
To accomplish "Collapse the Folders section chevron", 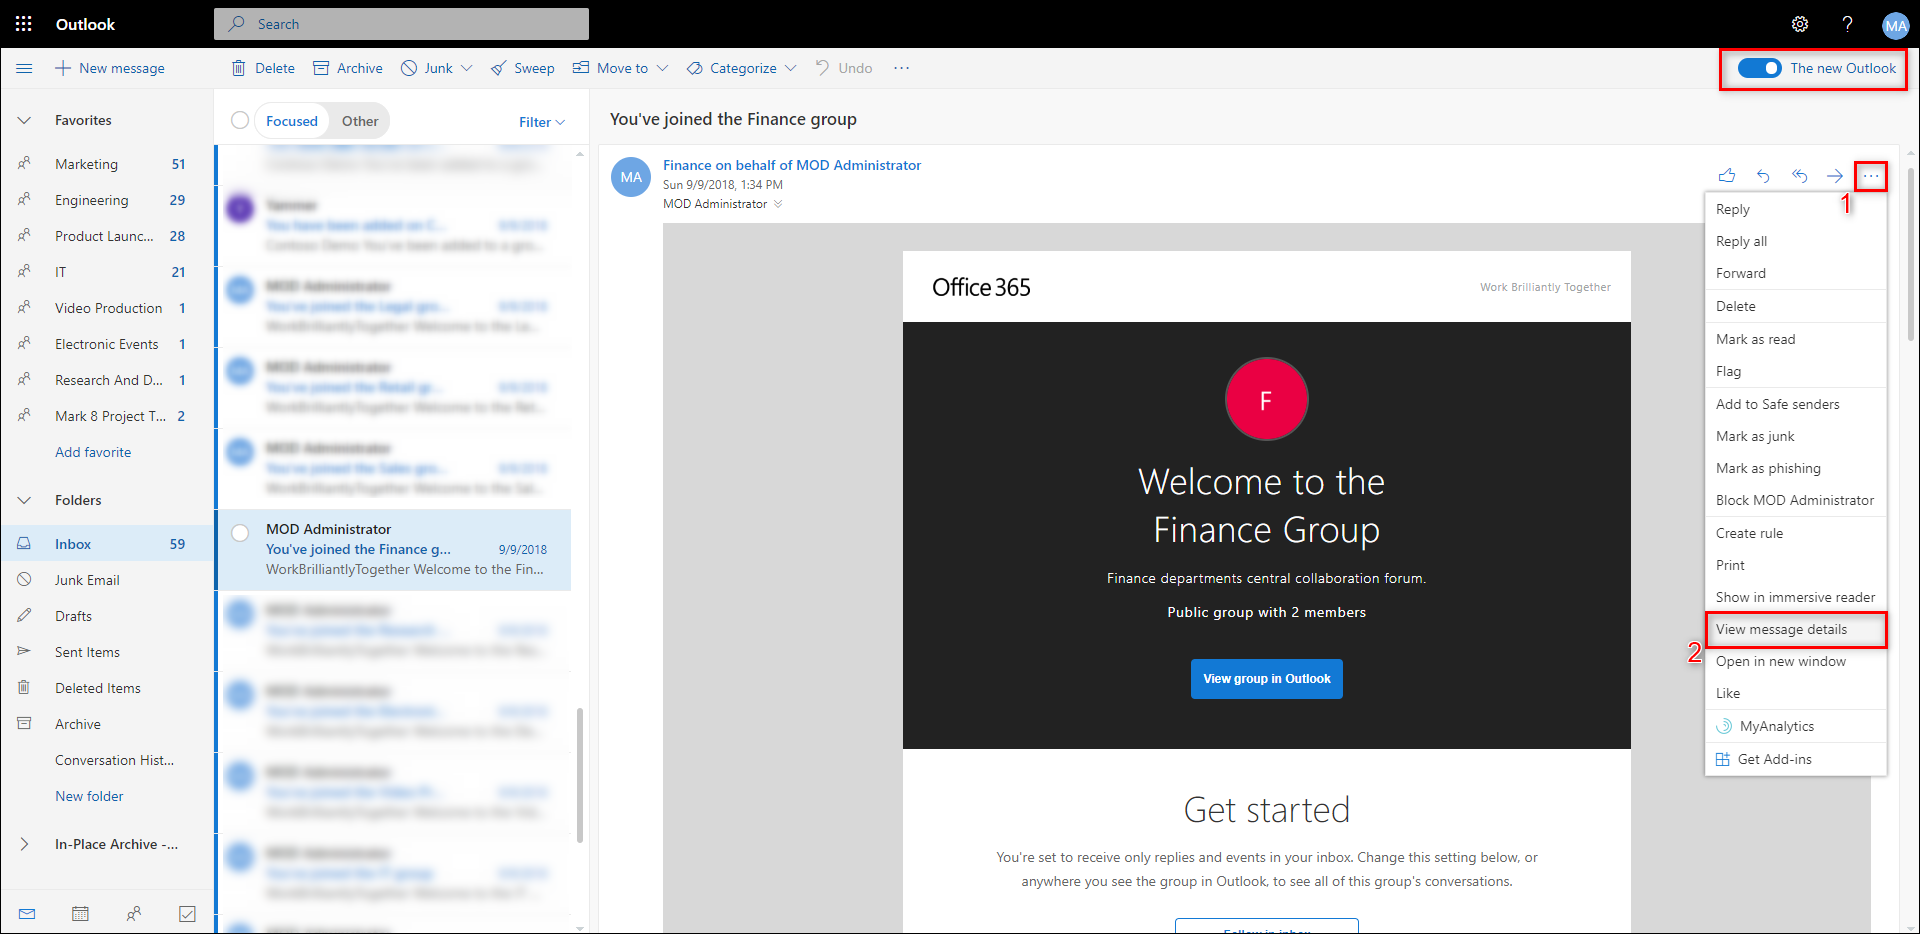I will [24, 500].
